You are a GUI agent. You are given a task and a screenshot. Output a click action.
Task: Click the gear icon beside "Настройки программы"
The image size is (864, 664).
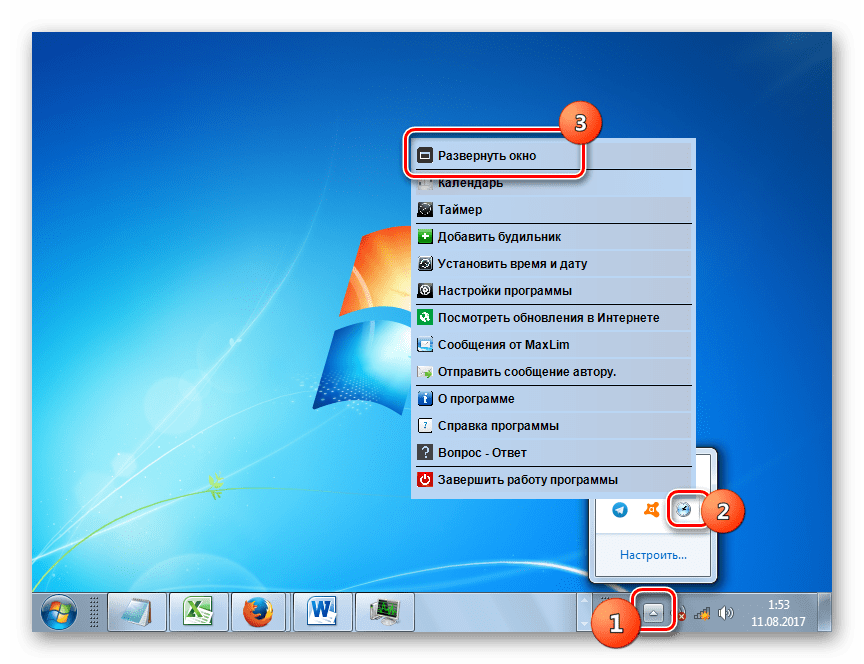tap(425, 291)
